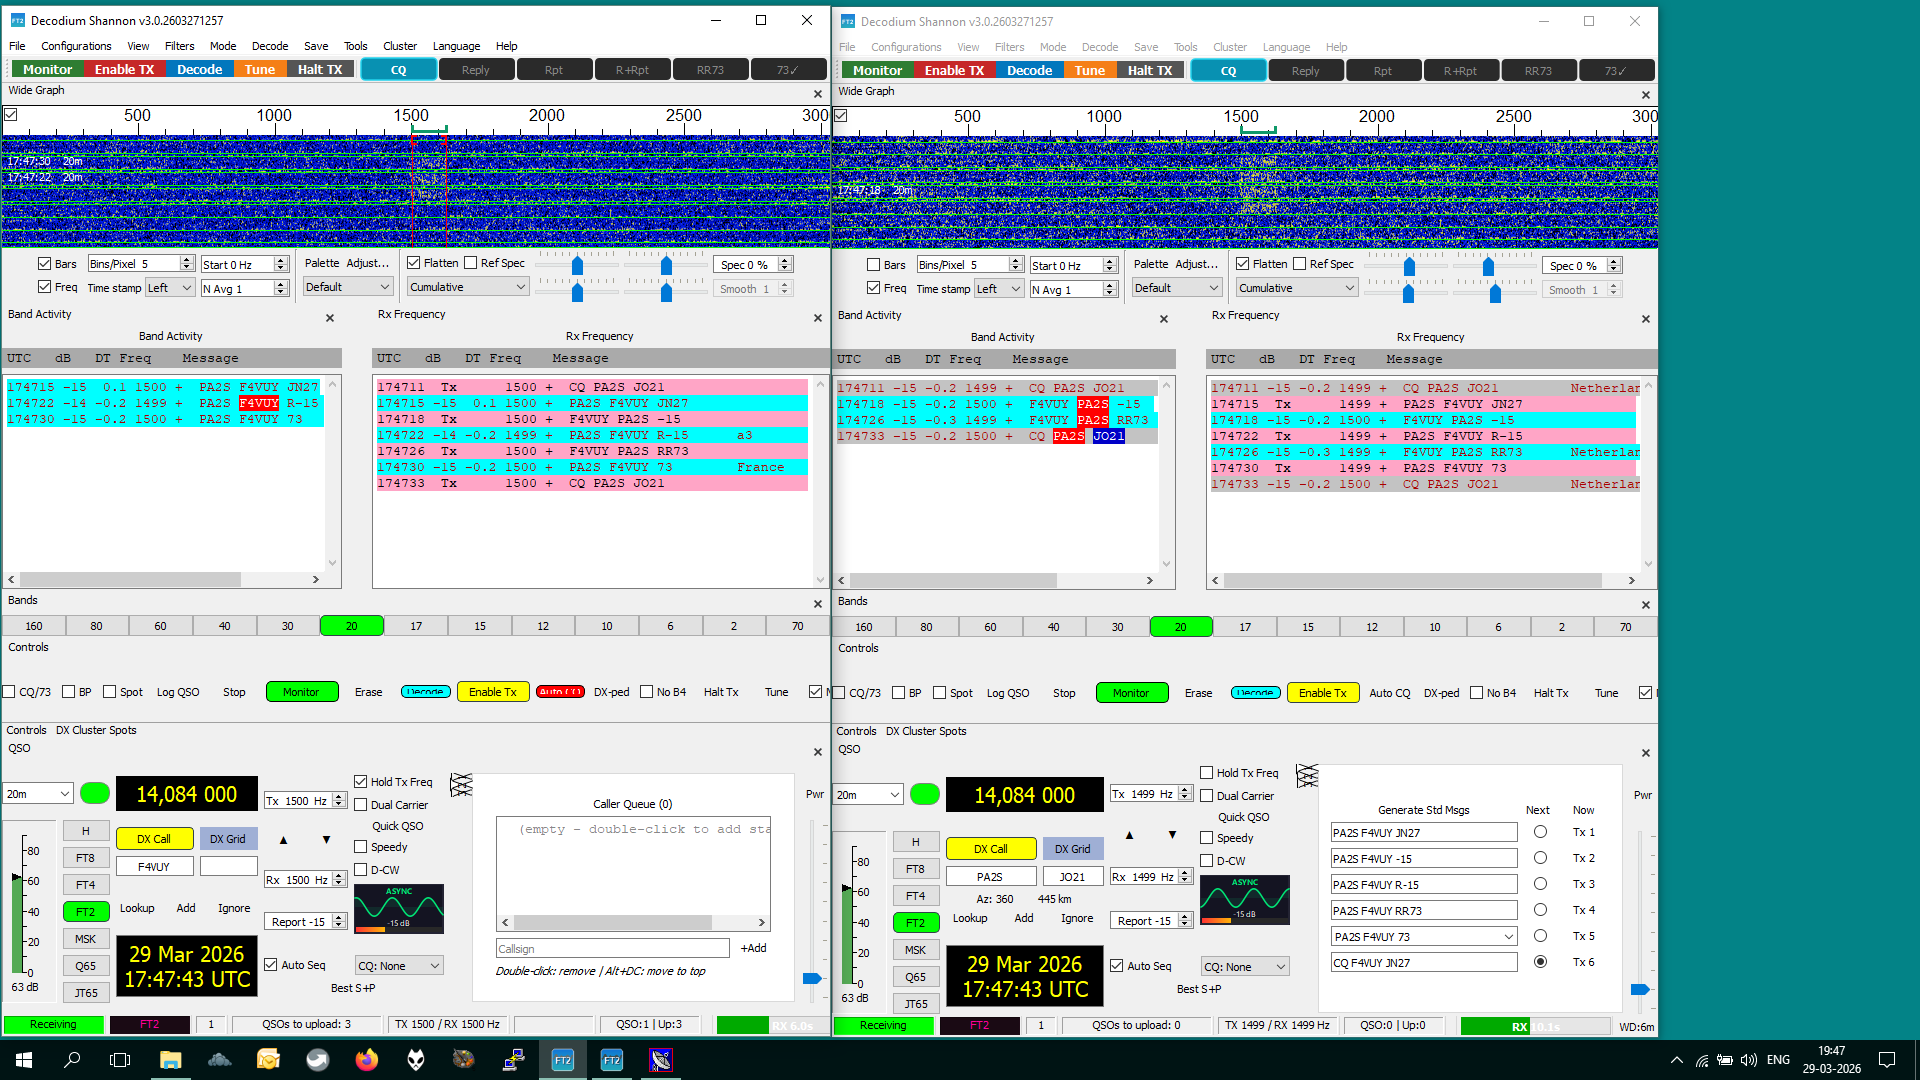Close the Rx Frequency panel in right window
Screen dimensions: 1920x1080
[1646, 319]
